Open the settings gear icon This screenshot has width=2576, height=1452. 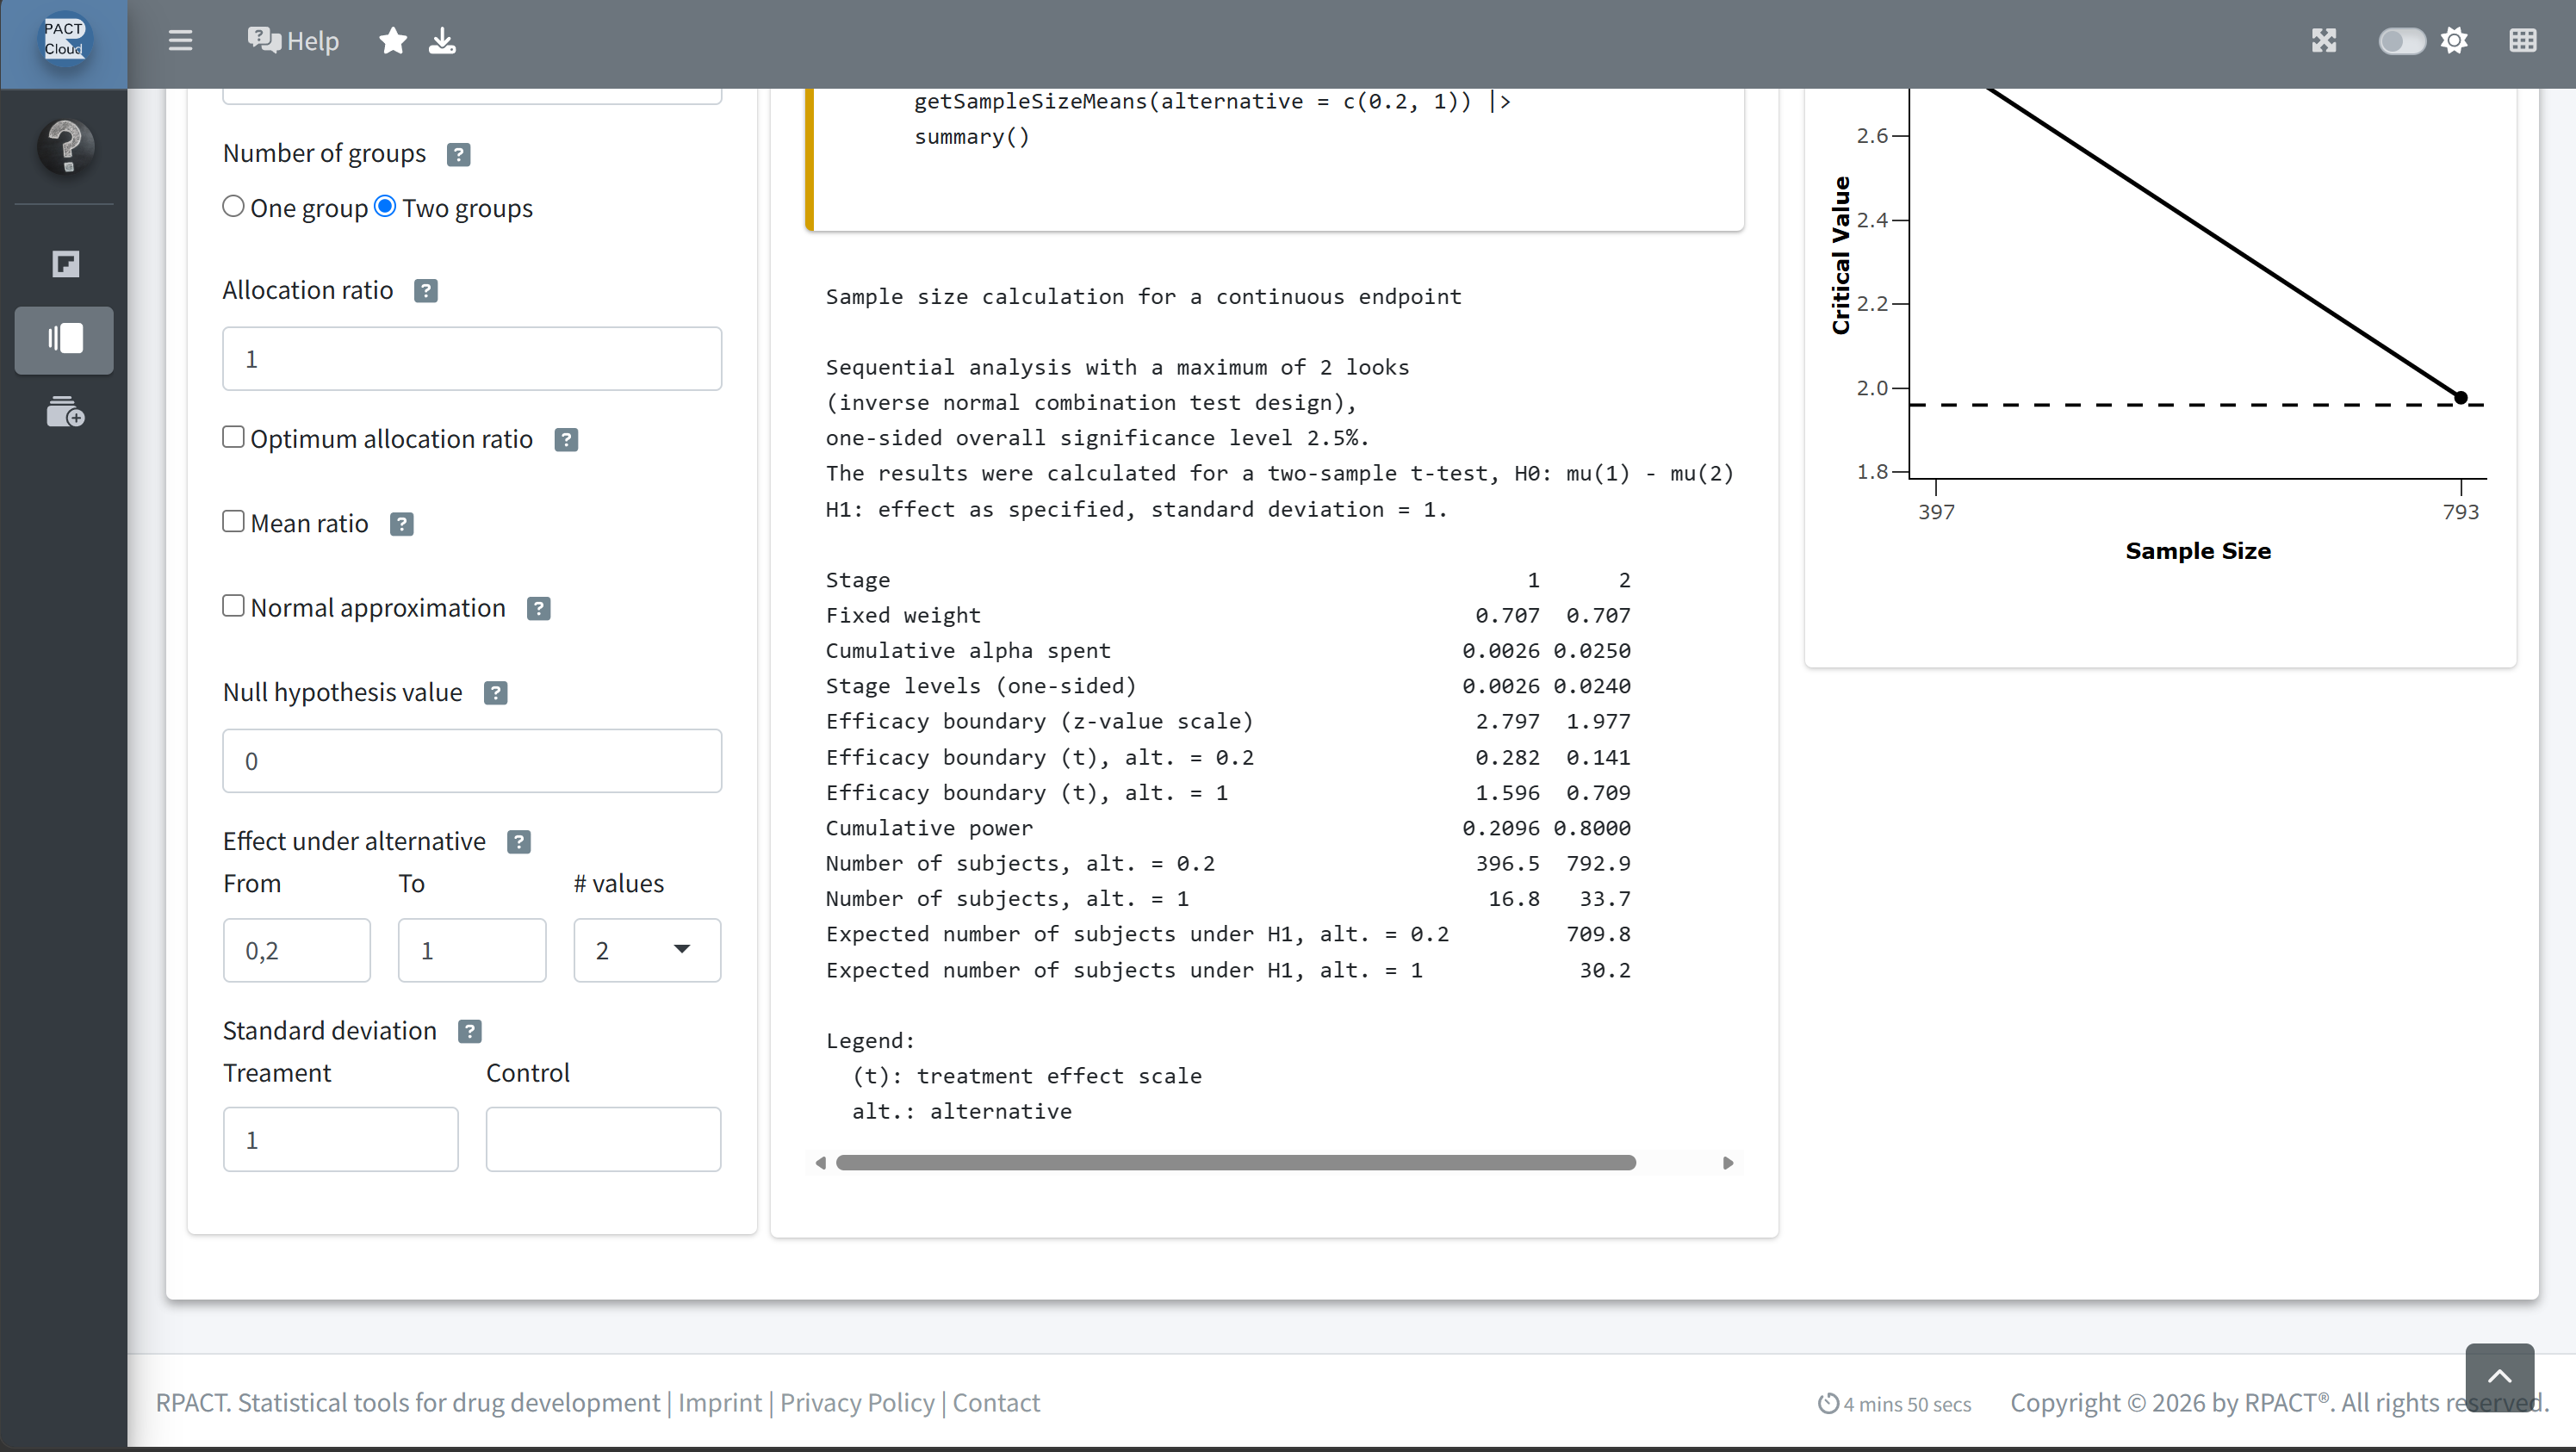[x=2454, y=40]
